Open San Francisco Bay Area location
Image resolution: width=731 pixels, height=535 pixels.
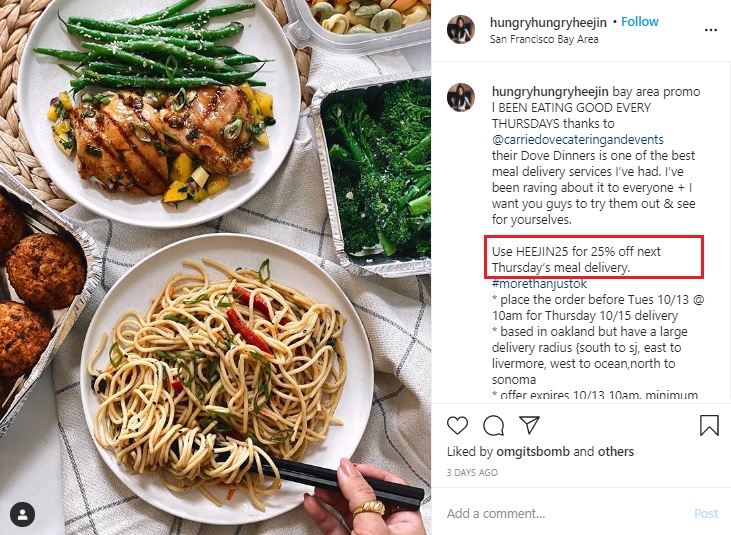(544, 40)
